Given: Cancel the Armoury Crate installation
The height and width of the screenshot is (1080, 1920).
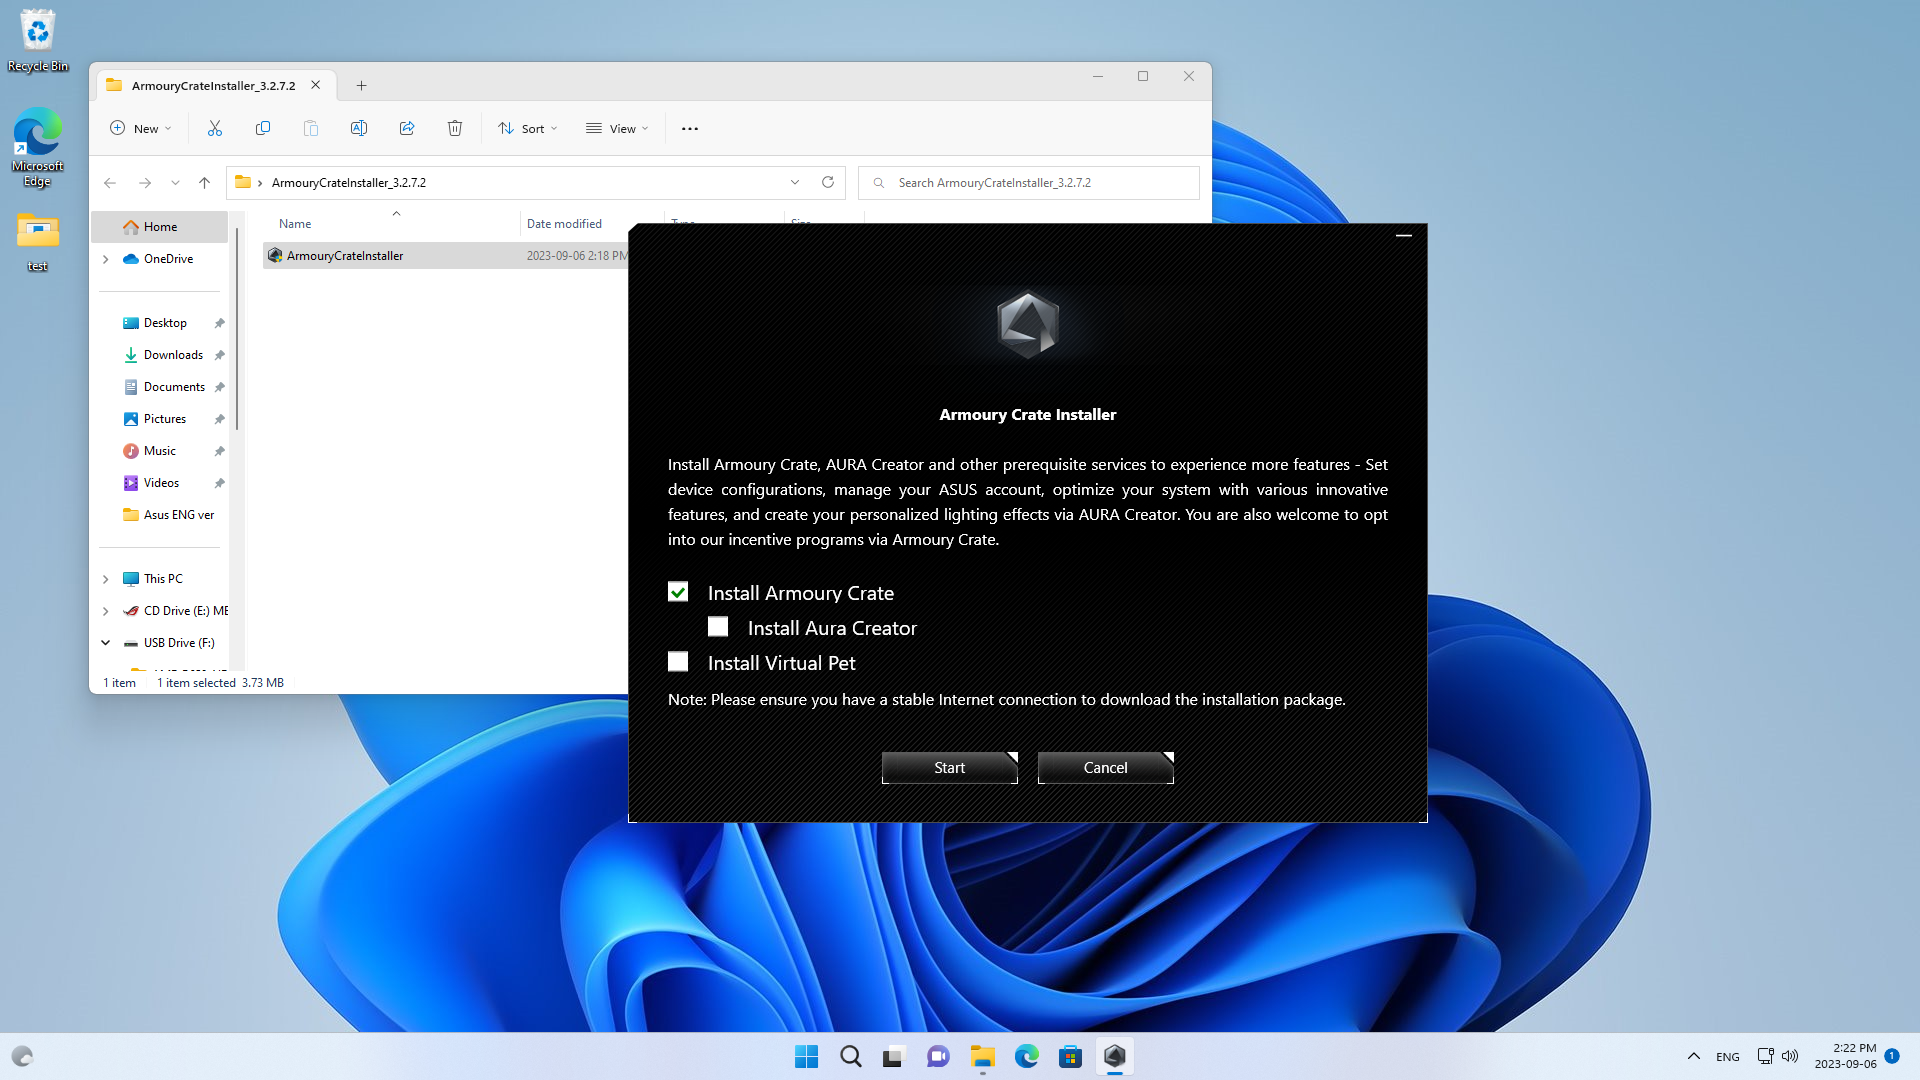Looking at the screenshot, I should (x=1105, y=768).
